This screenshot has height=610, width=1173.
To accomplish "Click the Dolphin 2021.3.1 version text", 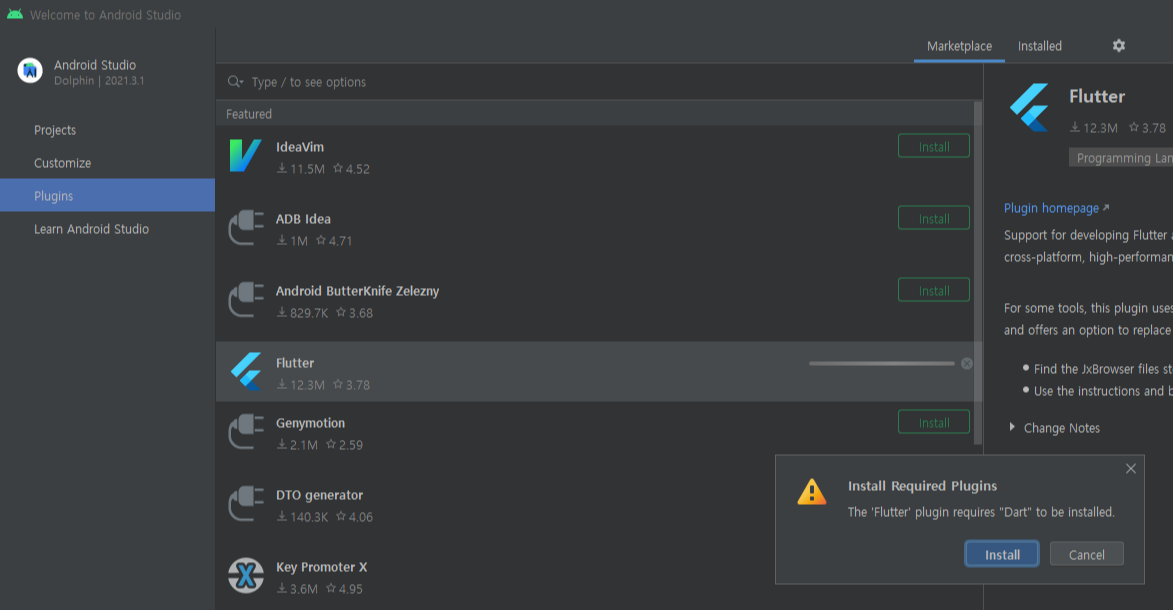I will [x=99, y=81].
